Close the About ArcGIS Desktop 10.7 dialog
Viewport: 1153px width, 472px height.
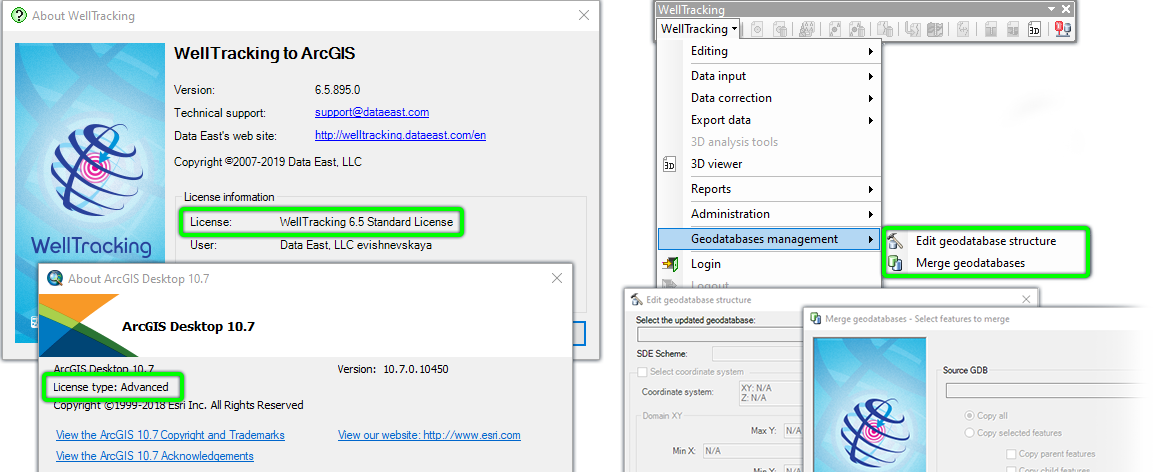[x=557, y=279]
